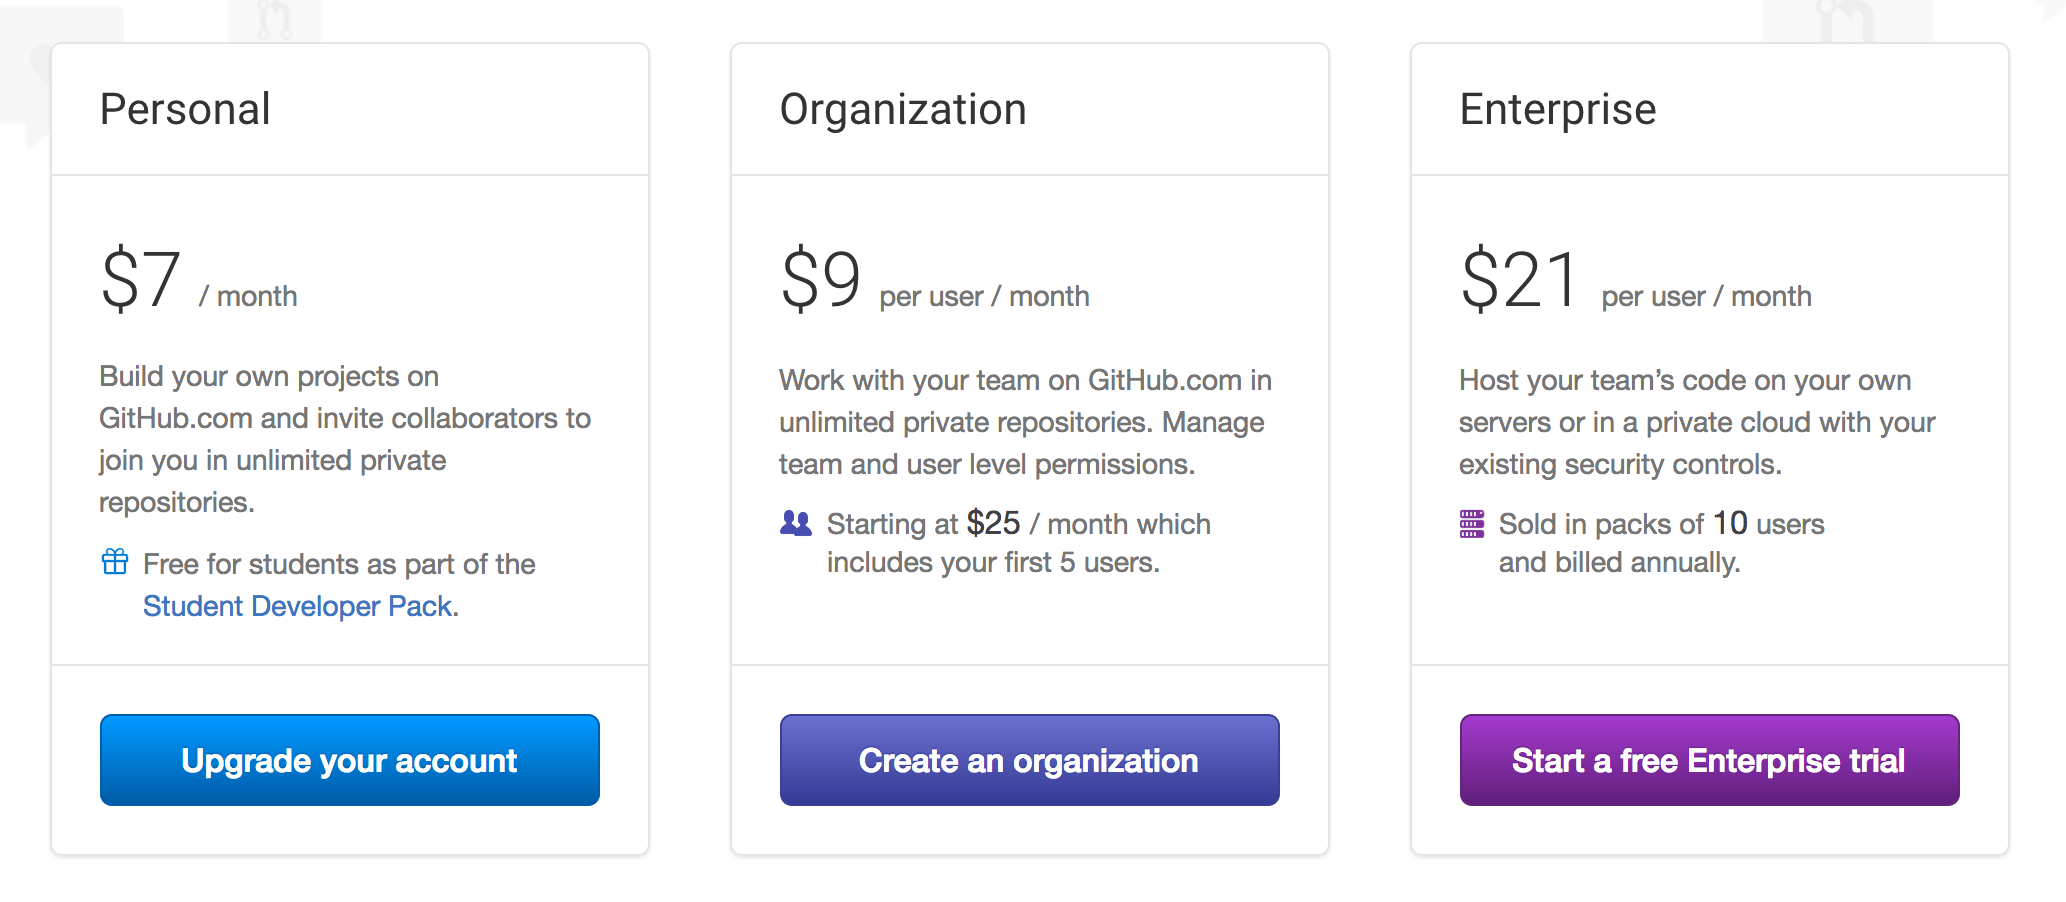
Task: Click the Starting at $25 note
Action: coord(1019,543)
